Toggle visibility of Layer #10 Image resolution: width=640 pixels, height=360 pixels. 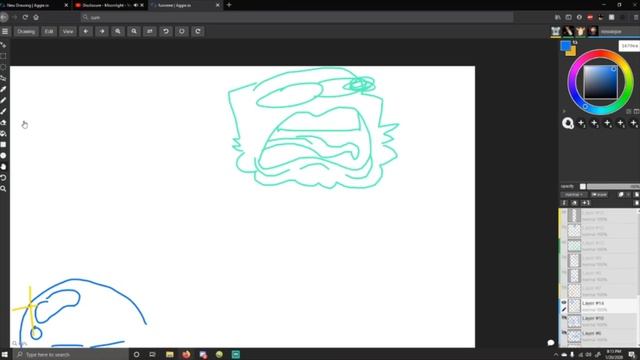pos(564,318)
